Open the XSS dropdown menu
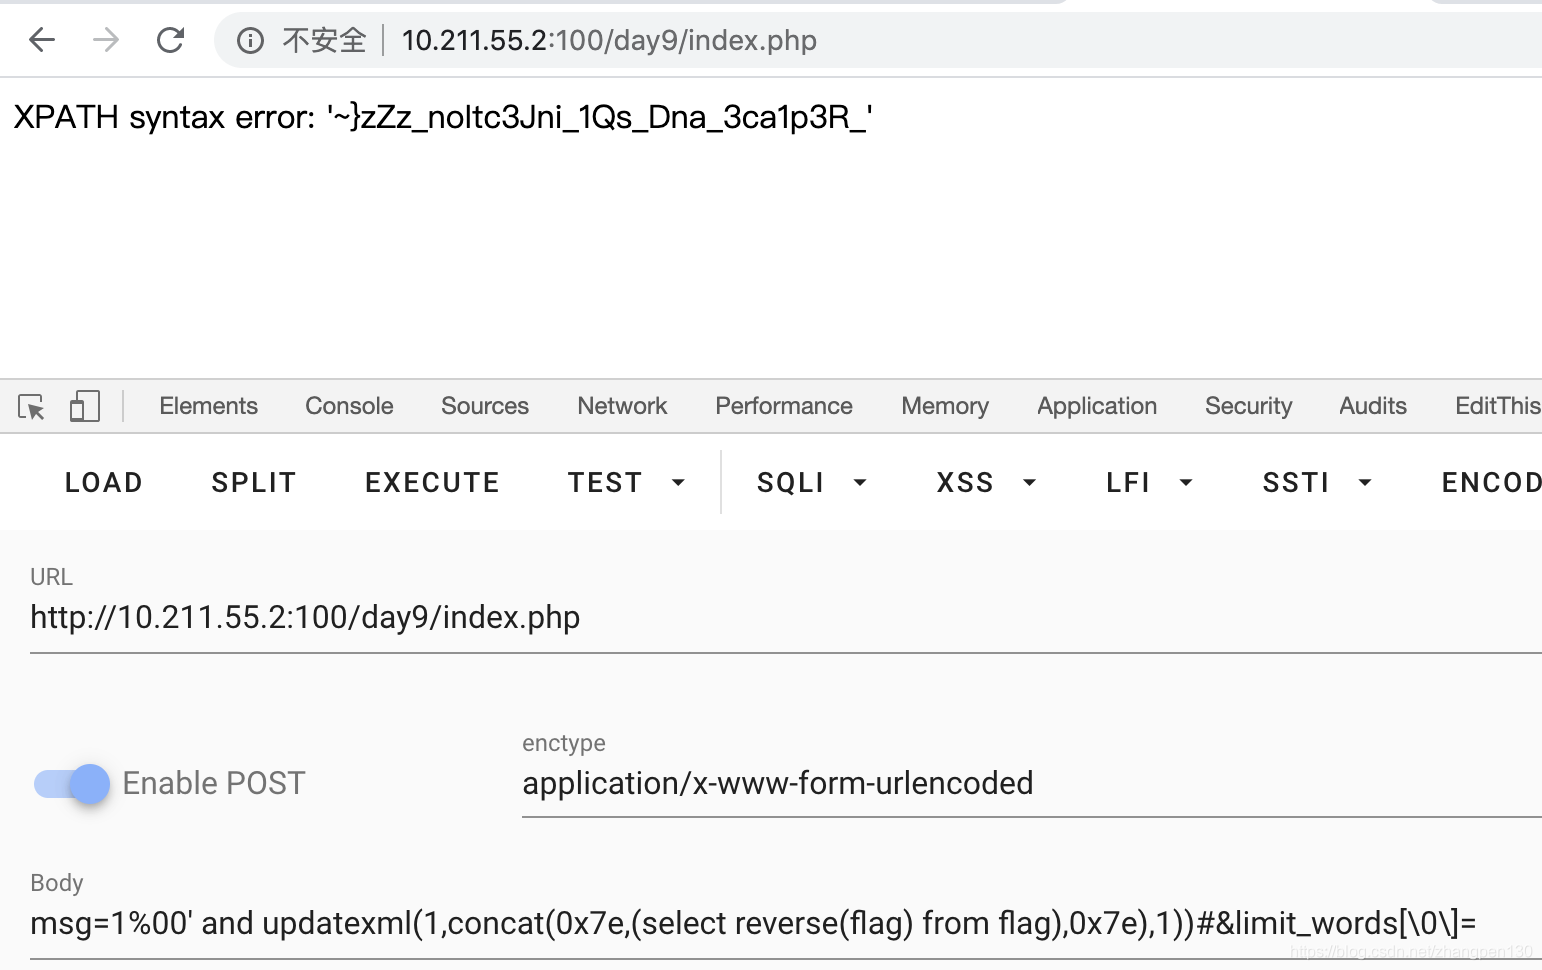The height and width of the screenshot is (970, 1542). pos(986,483)
